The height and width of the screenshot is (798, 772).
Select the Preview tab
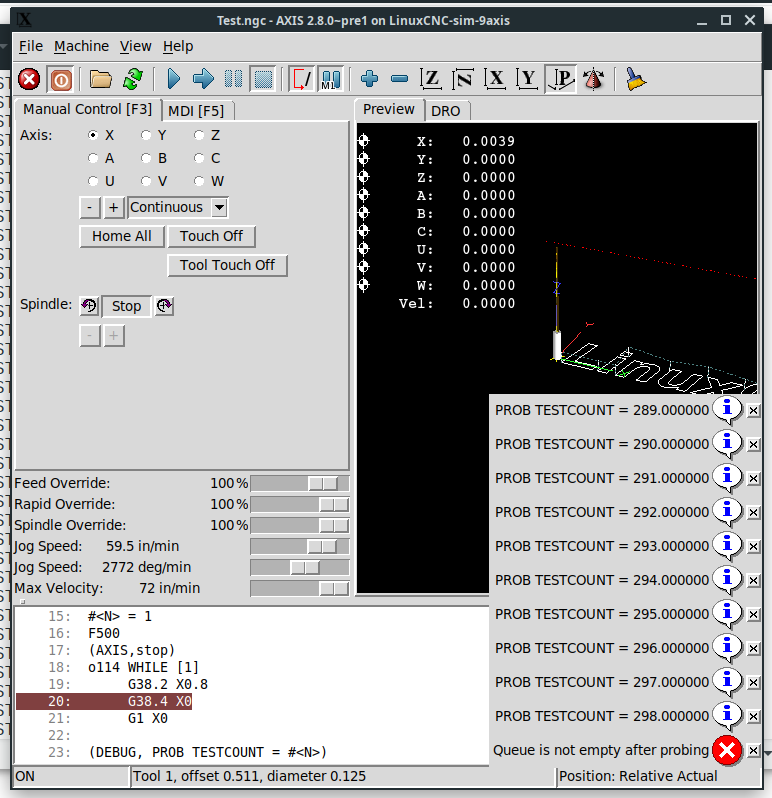(x=389, y=109)
